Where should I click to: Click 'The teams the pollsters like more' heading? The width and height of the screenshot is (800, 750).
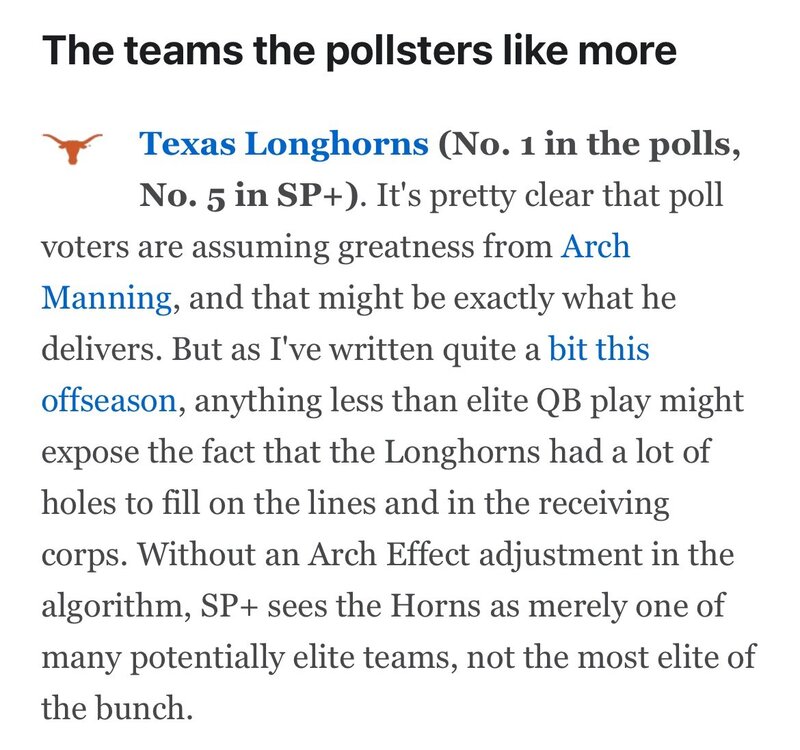tap(360, 50)
